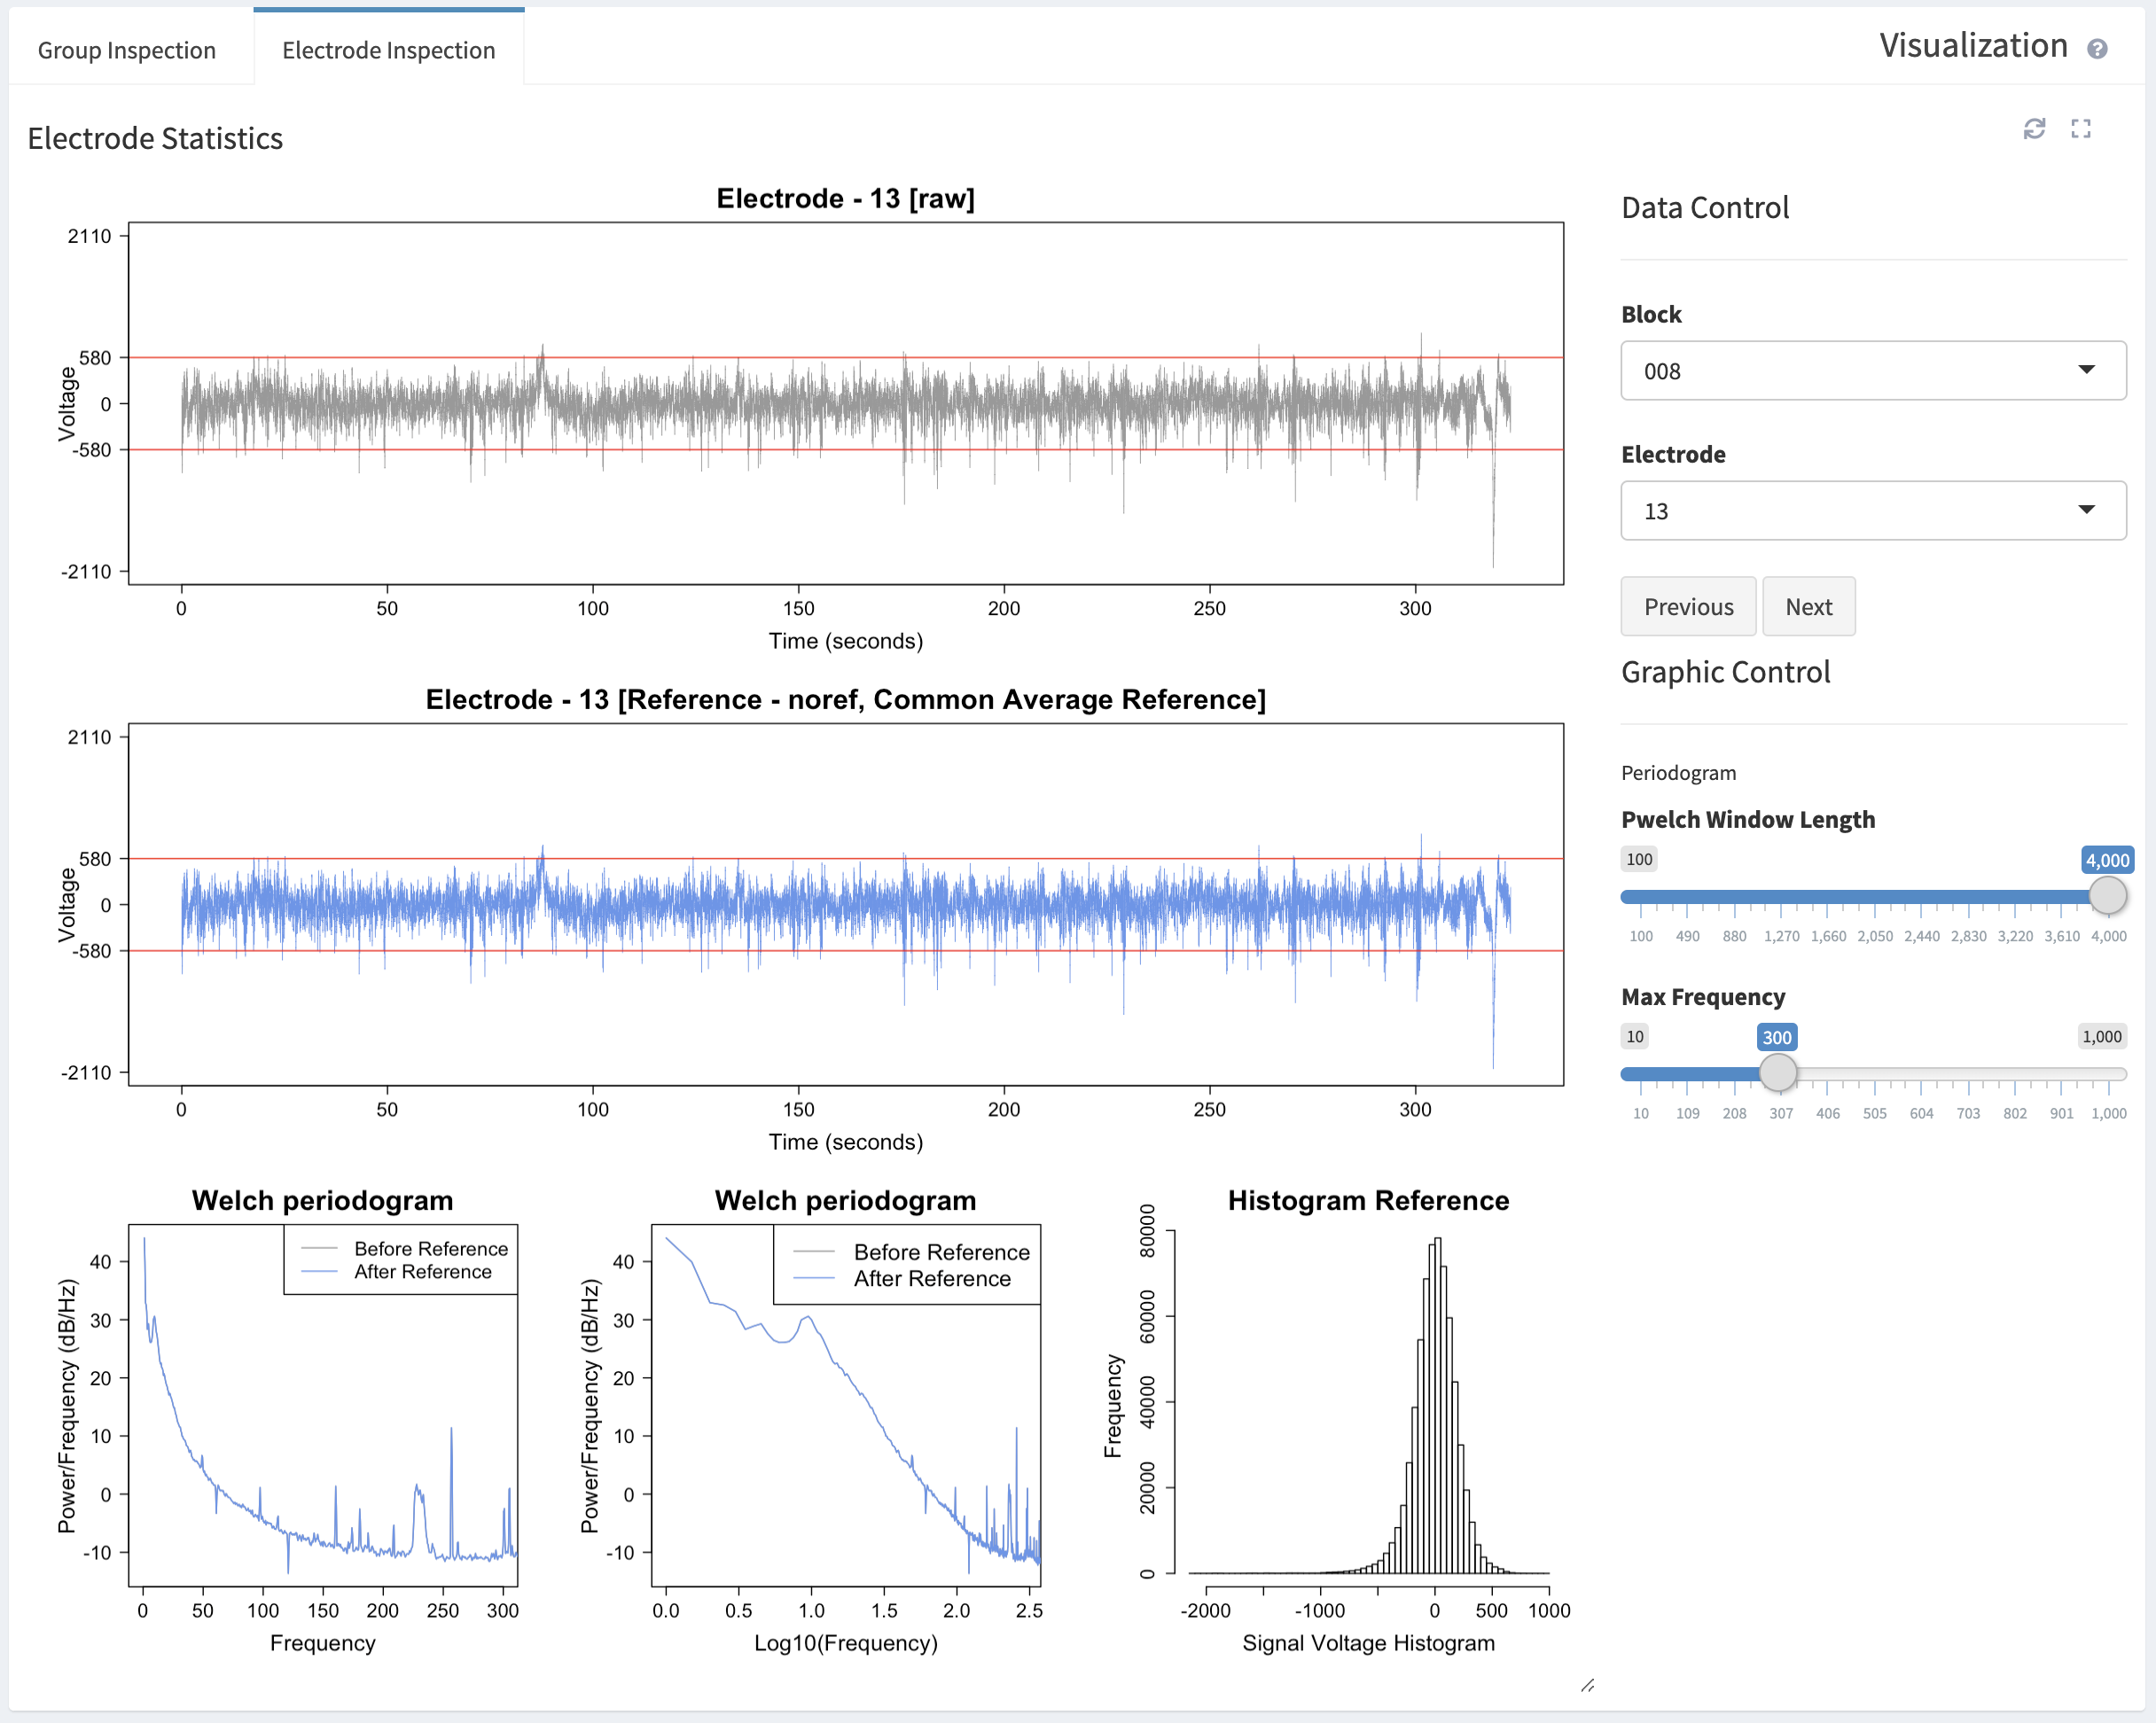Click the help question mark icon
Image resolution: width=2156 pixels, height=1723 pixels.
(x=2097, y=49)
